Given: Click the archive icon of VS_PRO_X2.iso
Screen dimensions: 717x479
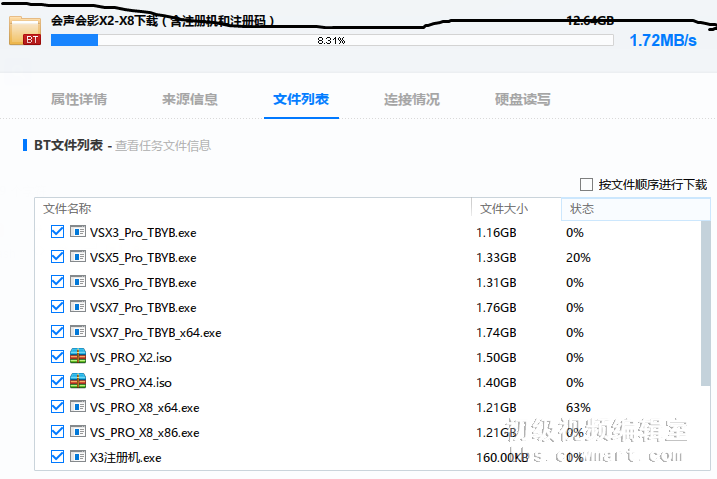Looking at the screenshot, I should 78,356.
